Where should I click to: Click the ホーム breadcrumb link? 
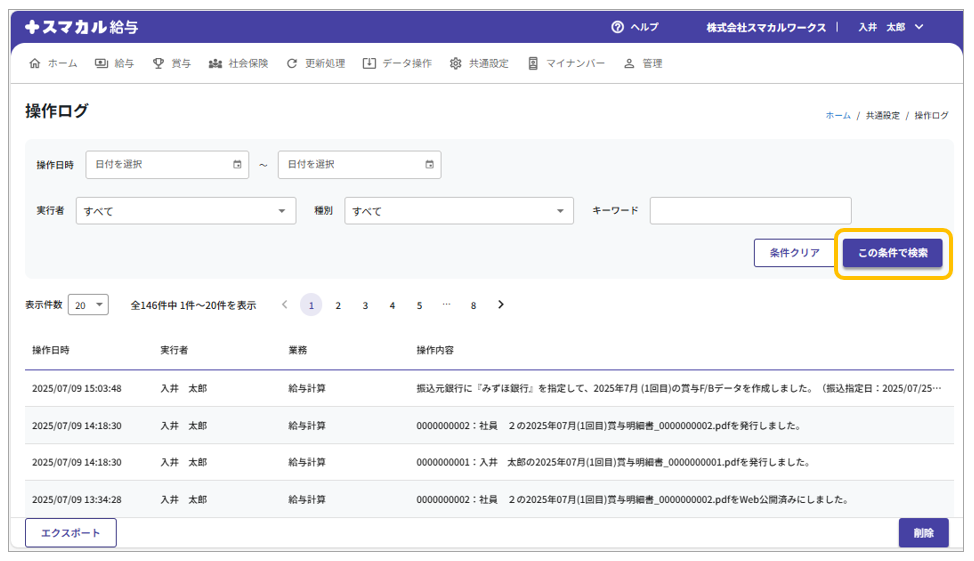[x=837, y=116]
